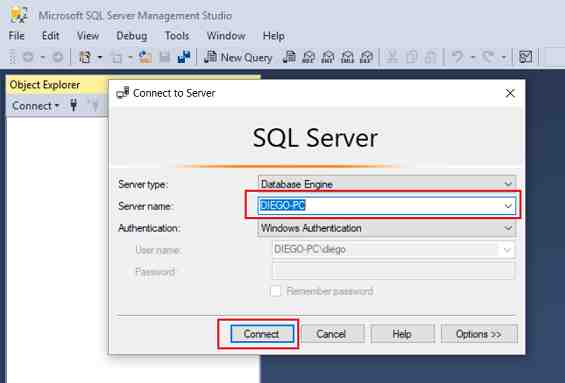565x383 pixels.
Task: Open the Tools menu
Action: 177,36
